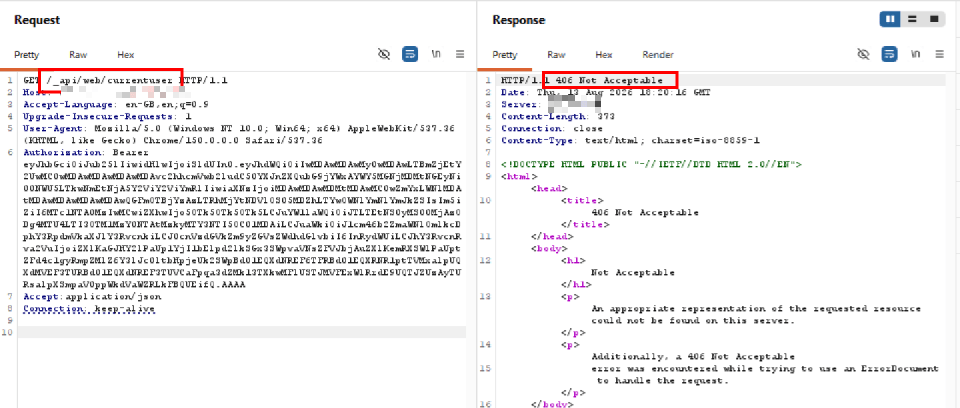Open the Render tab in Response panel
The height and width of the screenshot is (408, 960).
[658, 55]
